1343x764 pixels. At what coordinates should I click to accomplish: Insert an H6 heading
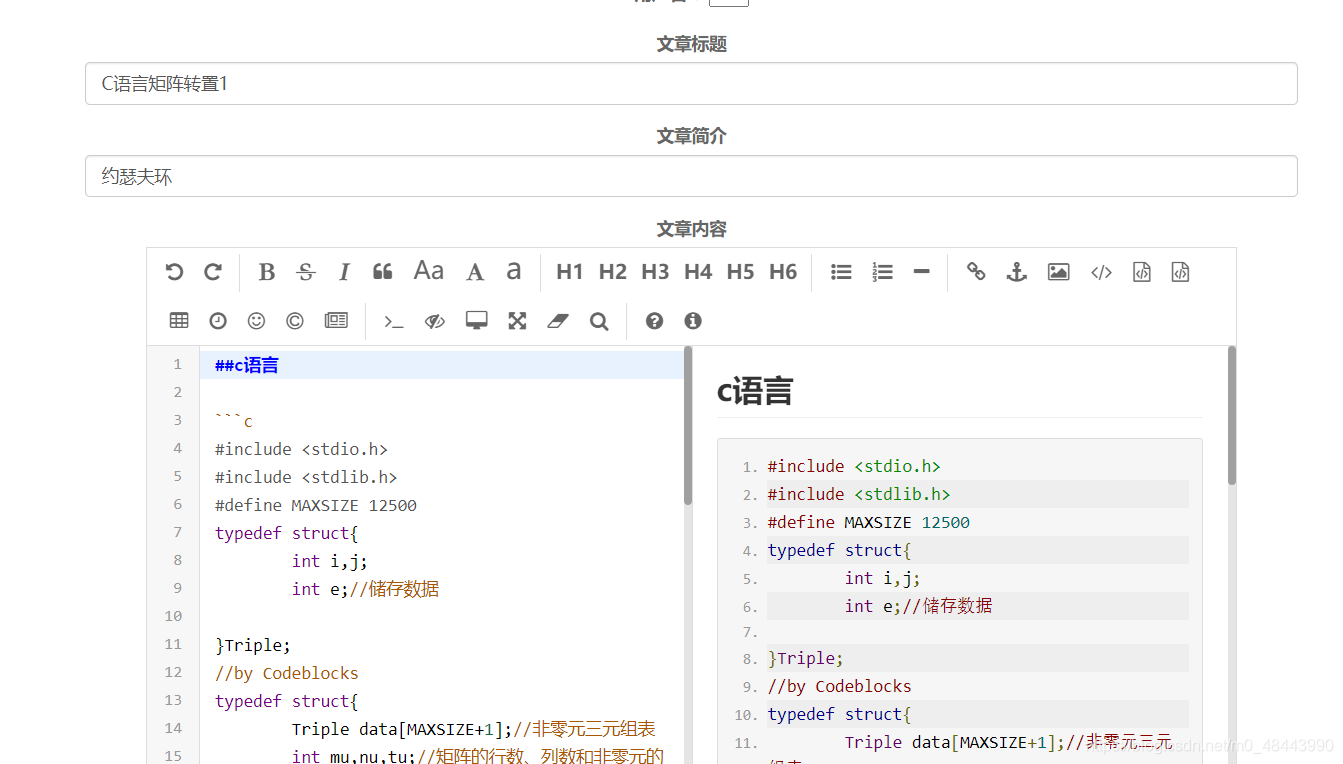(783, 272)
